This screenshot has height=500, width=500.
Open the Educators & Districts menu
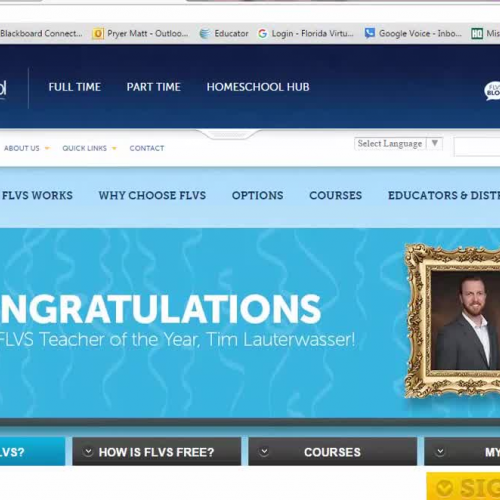444,195
